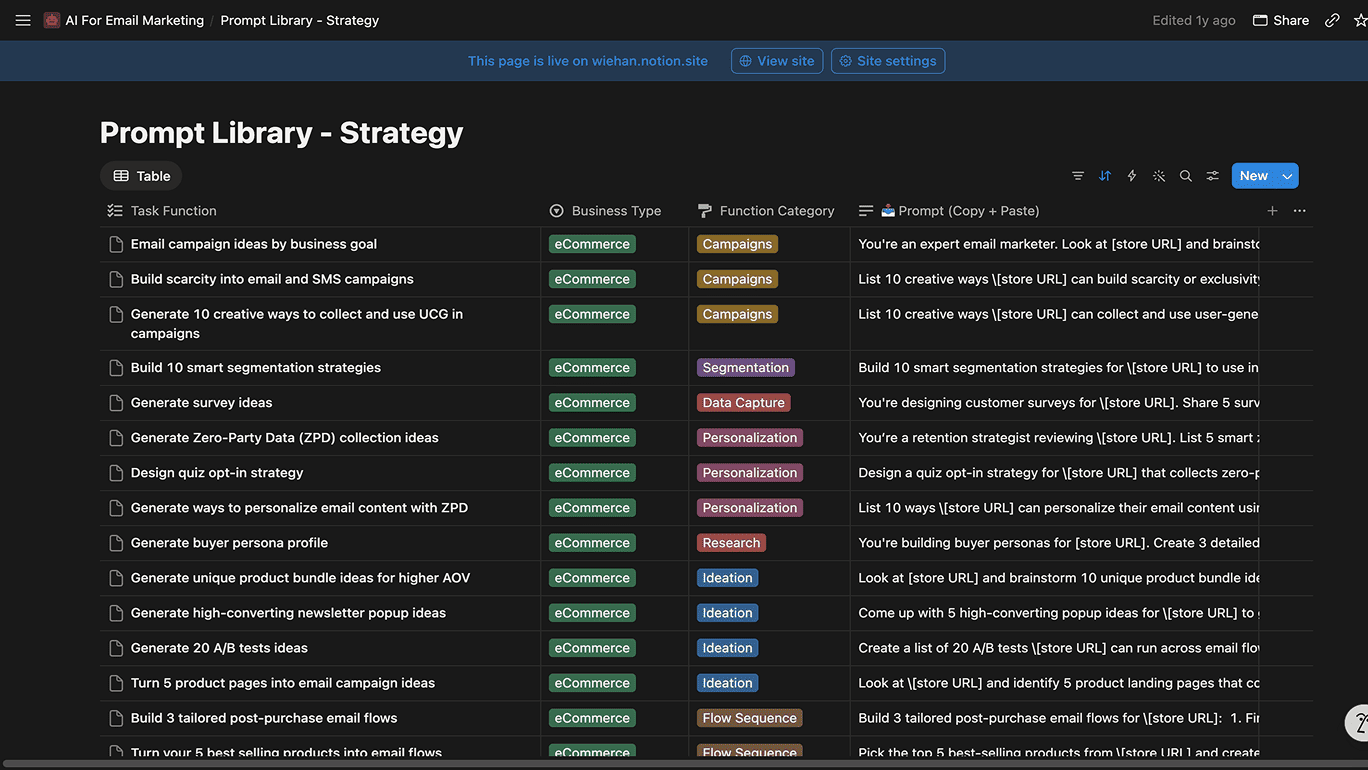This screenshot has height=770, width=1368.
Task: Select the Table view tab
Action: (x=141, y=176)
